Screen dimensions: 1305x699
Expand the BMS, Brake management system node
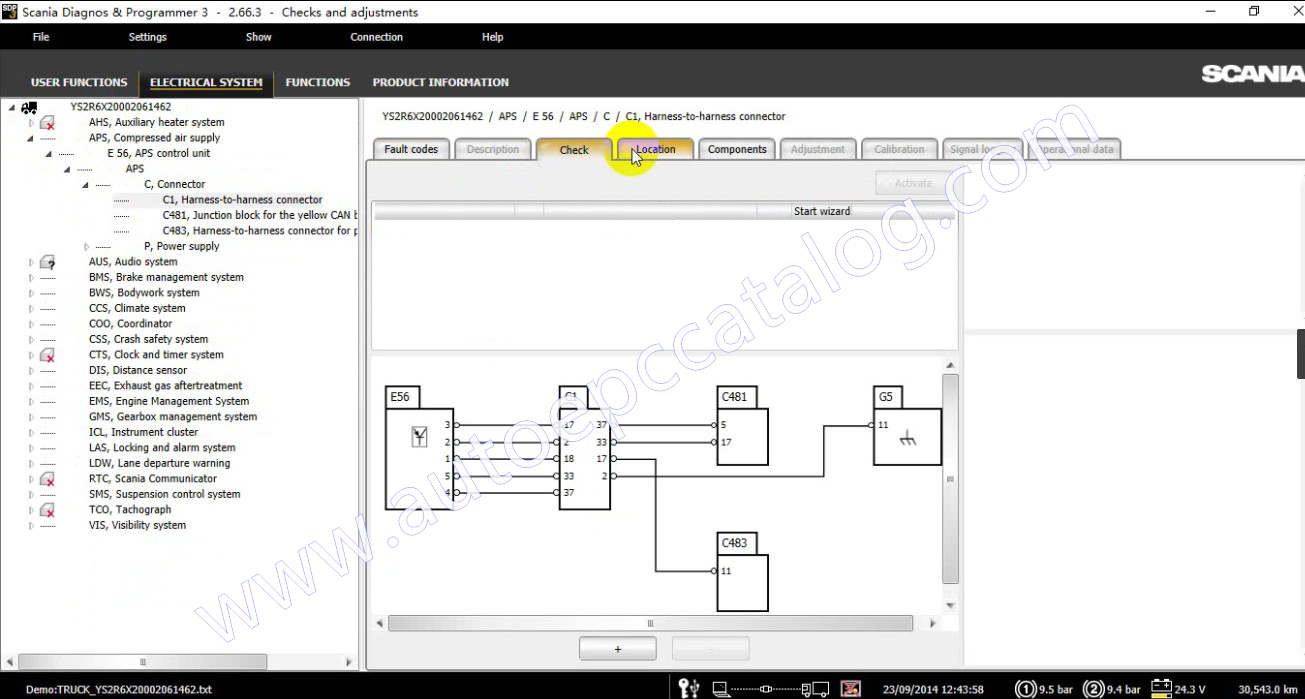(31, 278)
